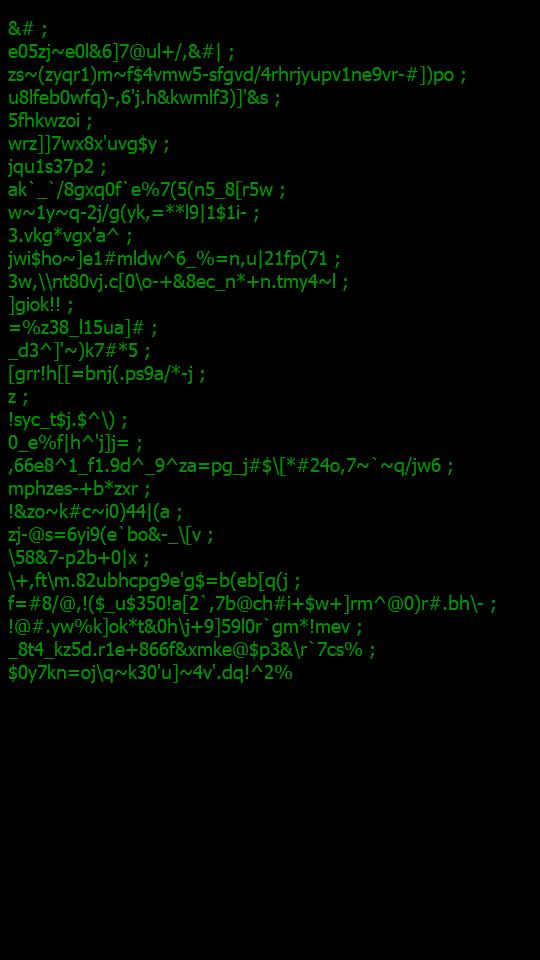
Task: Click the line beginning _8t4_kz5d
Action: 192,650
